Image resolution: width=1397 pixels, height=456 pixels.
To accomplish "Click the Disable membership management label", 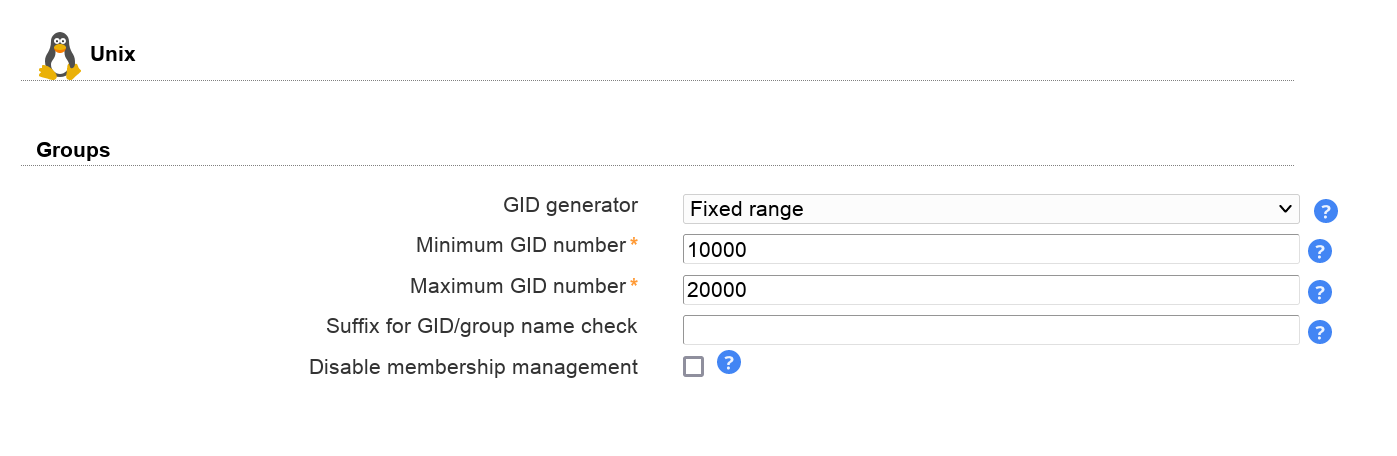I will (473, 367).
